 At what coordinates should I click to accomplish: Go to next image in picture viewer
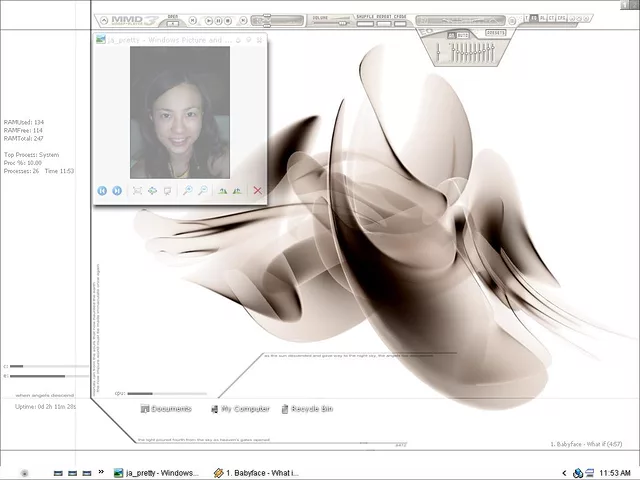pos(117,190)
